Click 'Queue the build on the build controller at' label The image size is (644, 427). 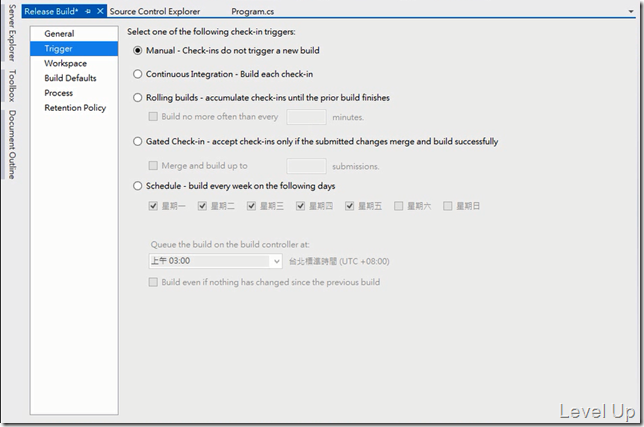pos(230,245)
